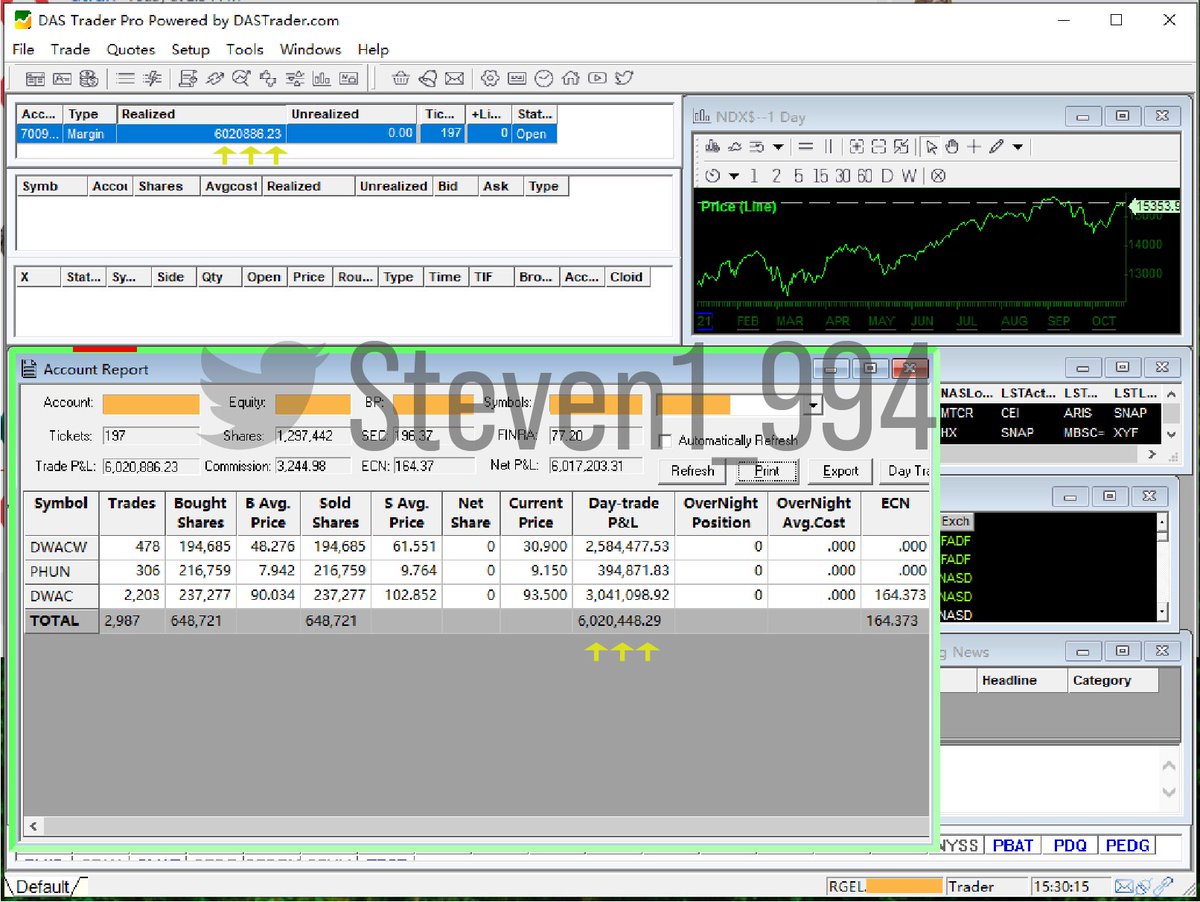Screen dimensions: 1200x902
Task: Switch to the Default layout tab
Action: (x=44, y=886)
